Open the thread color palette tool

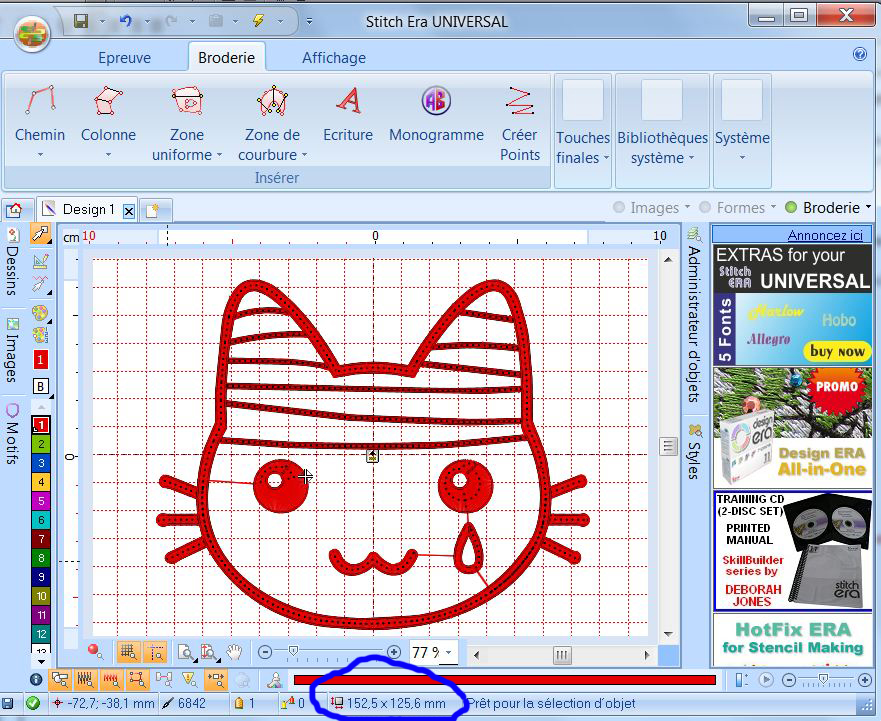coord(39,312)
